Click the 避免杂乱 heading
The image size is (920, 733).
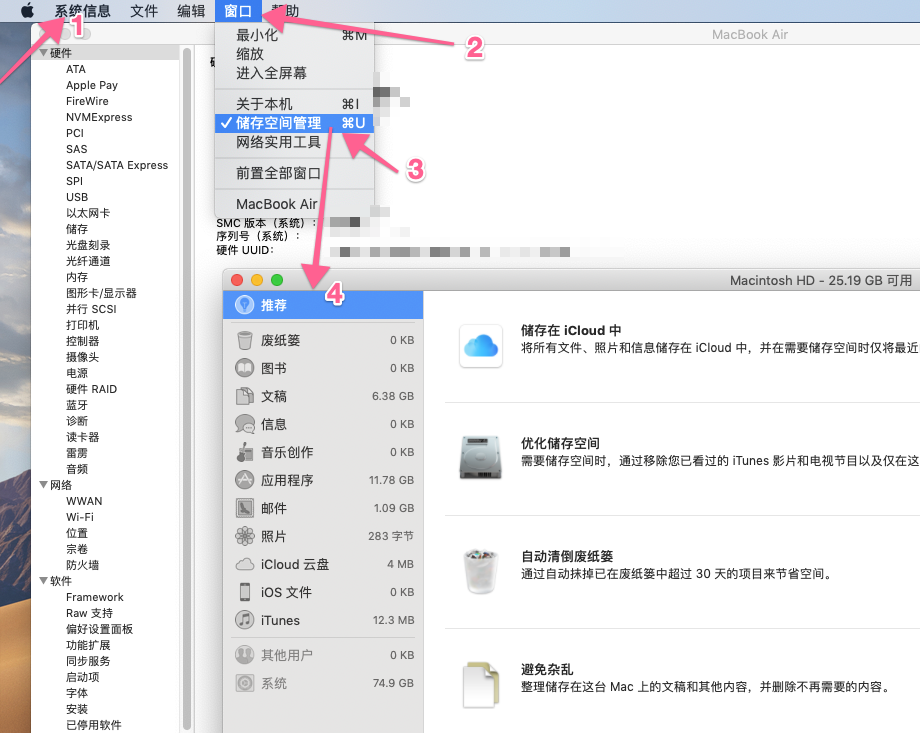click(547, 669)
